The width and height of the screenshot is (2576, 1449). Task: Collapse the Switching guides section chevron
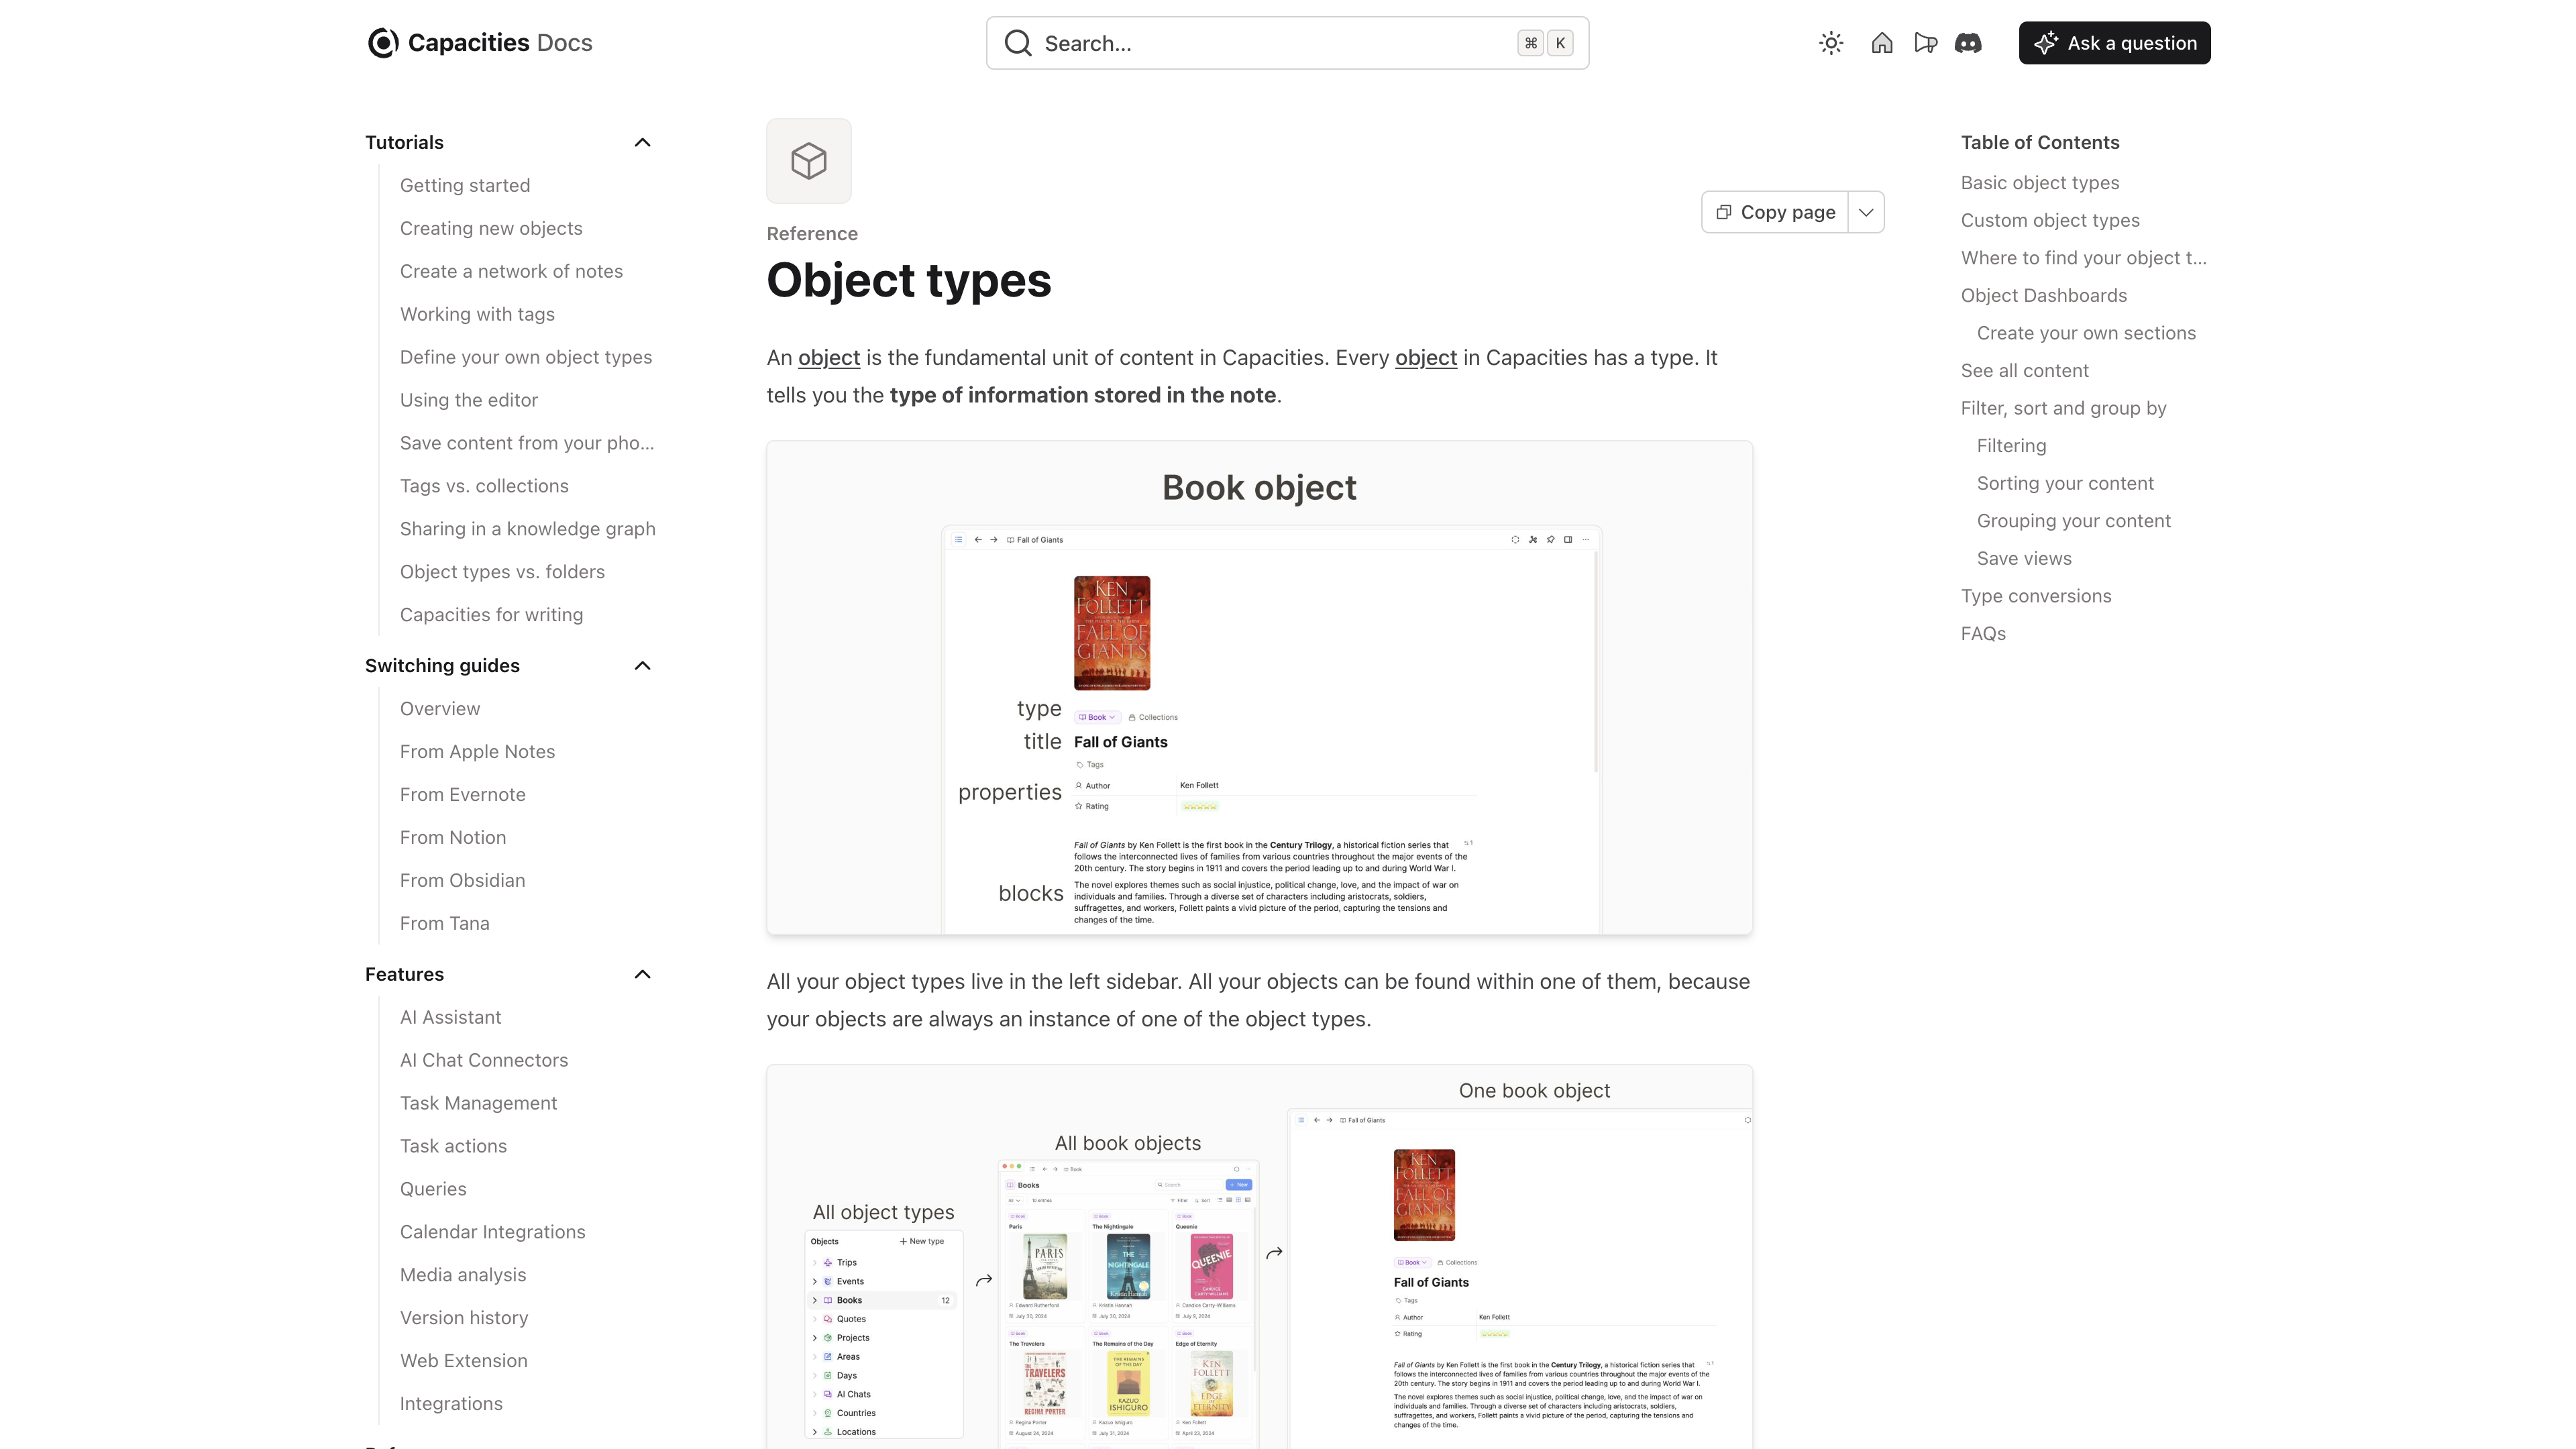pyautogui.click(x=643, y=666)
